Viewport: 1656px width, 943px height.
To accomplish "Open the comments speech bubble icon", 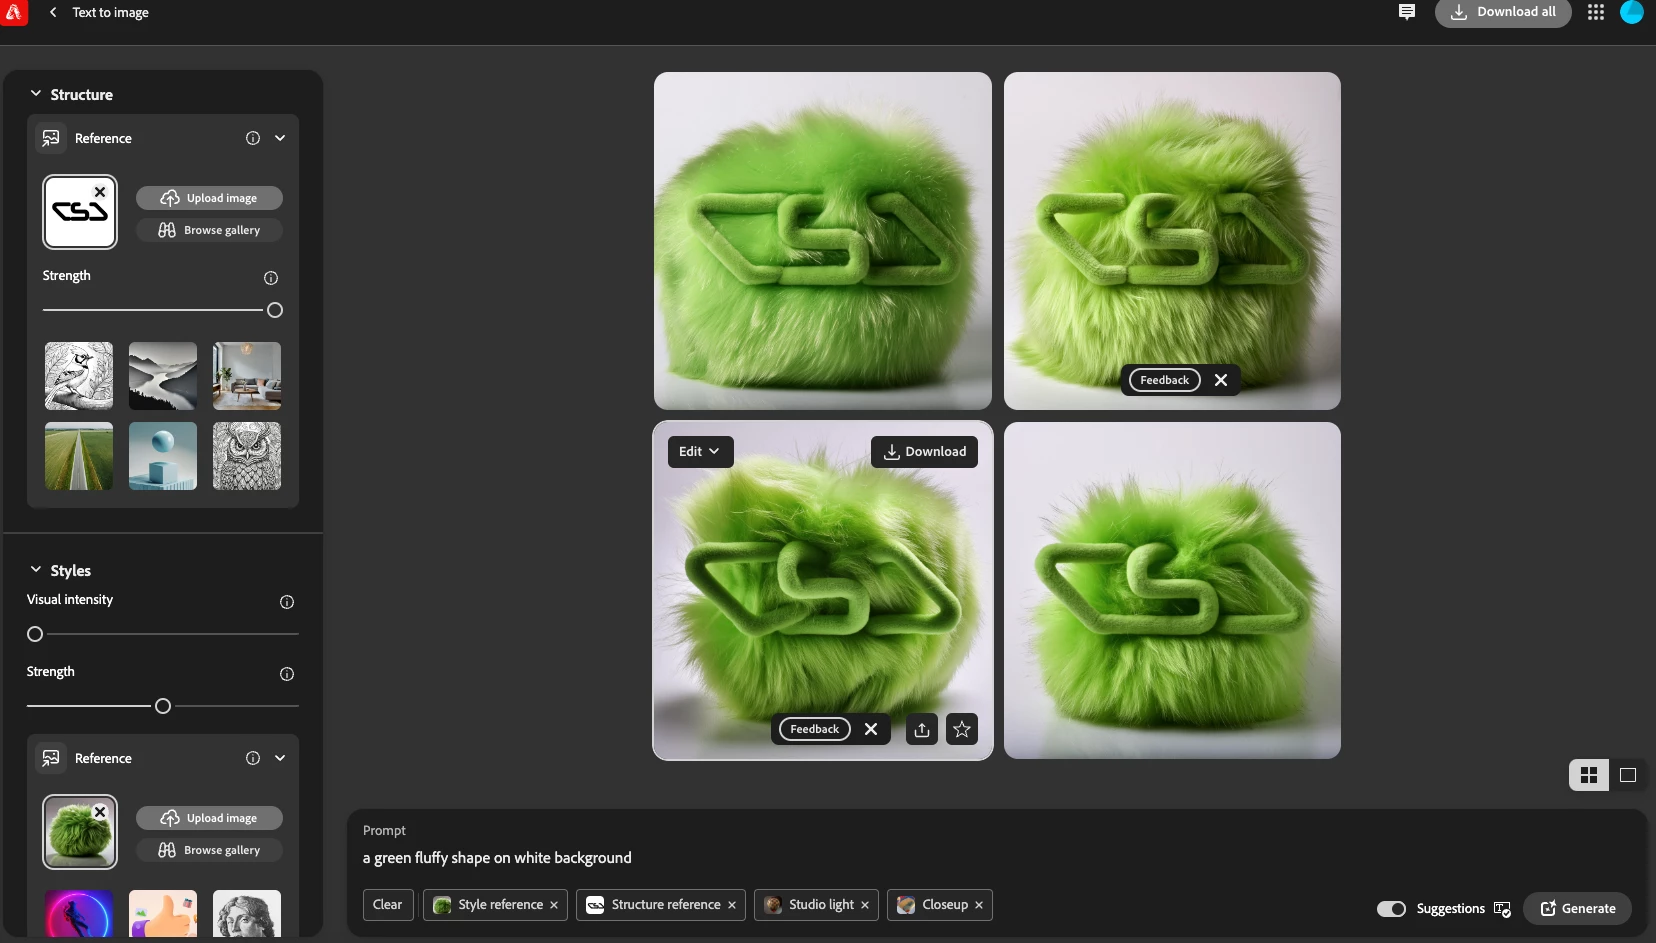I will pos(1406,12).
